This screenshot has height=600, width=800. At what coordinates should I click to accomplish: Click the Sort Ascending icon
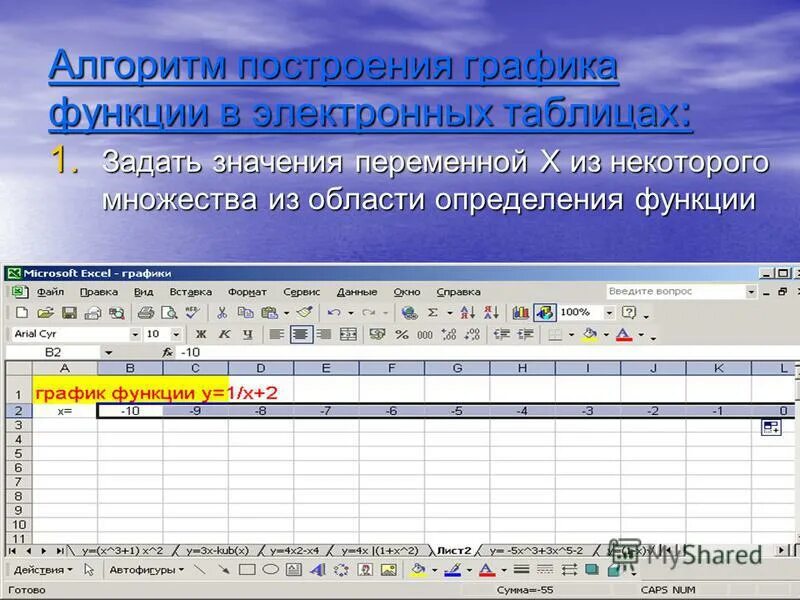pyautogui.click(x=466, y=310)
